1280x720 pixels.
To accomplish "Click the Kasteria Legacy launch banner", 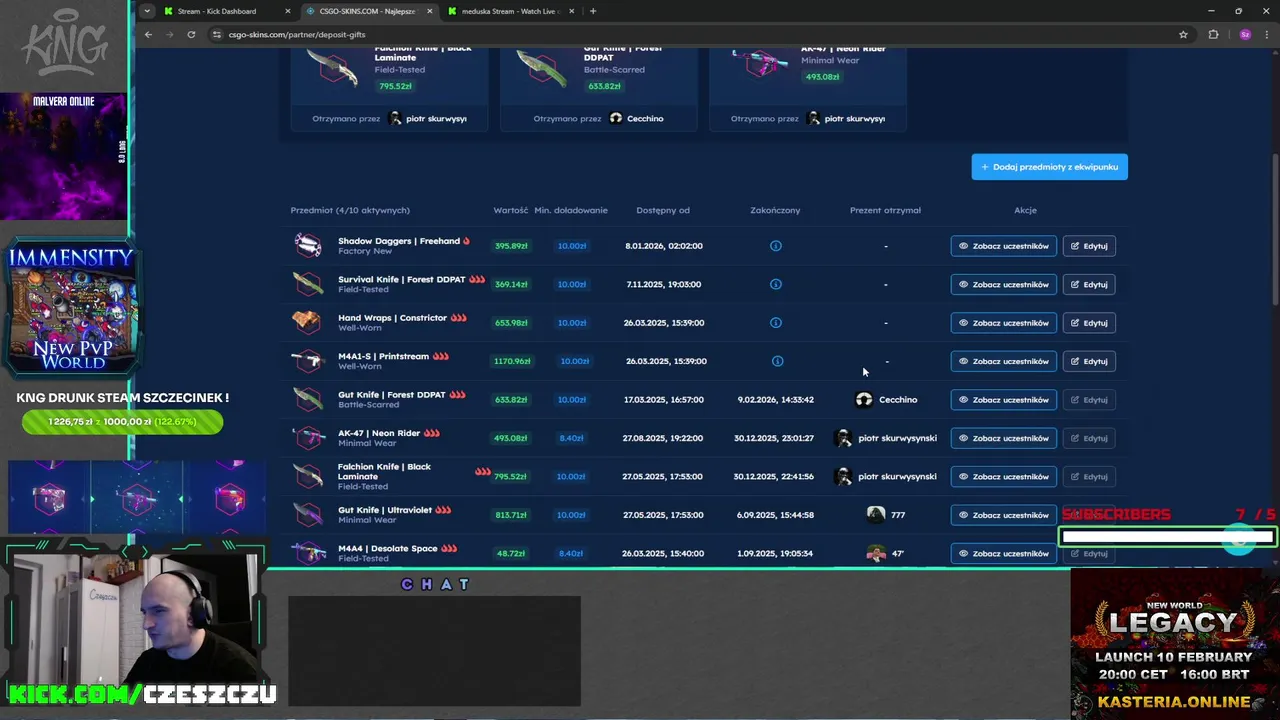I will 1175,644.
